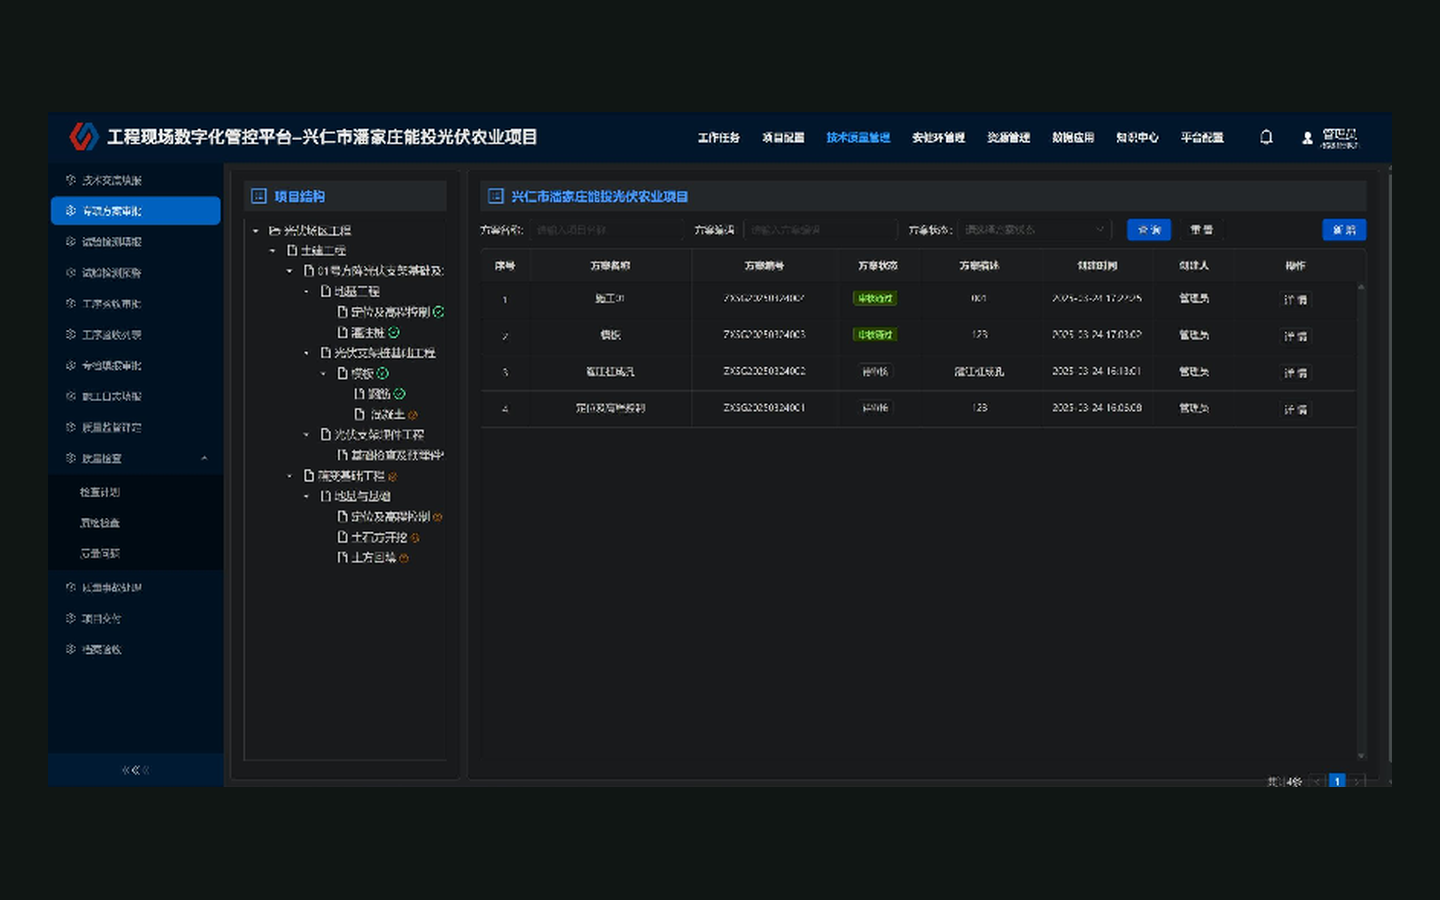Click the blue 新增 button
This screenshot has height=900, width=1440.
click(1344, 230)
